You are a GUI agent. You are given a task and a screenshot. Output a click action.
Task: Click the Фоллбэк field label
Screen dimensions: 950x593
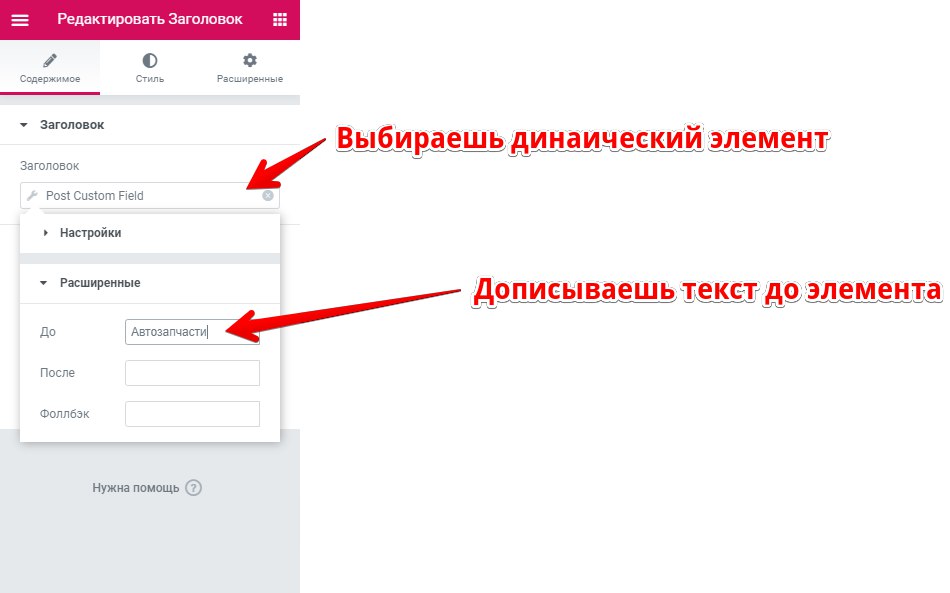coord(65,414)
